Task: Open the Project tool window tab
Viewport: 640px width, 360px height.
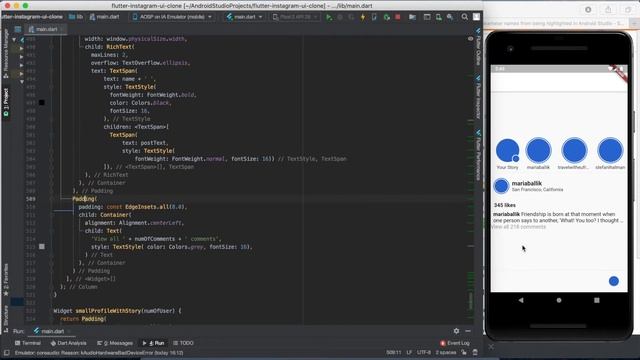Action: [x=6, y=102]
